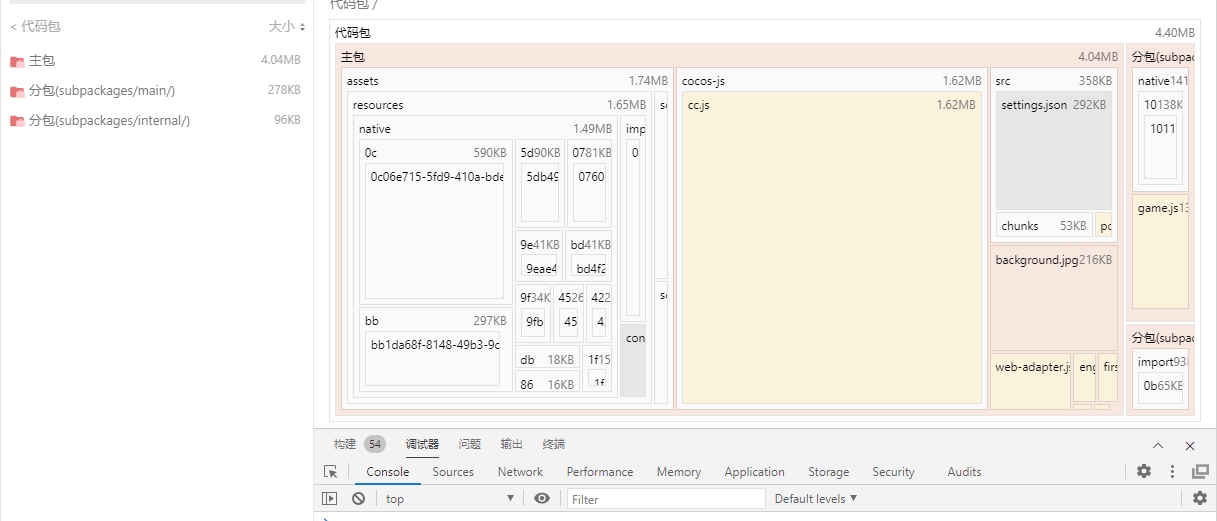This screenshot has height=521, width=1217.
Task: Toggle the console sidebar panel icon
Action: (330, 499)
